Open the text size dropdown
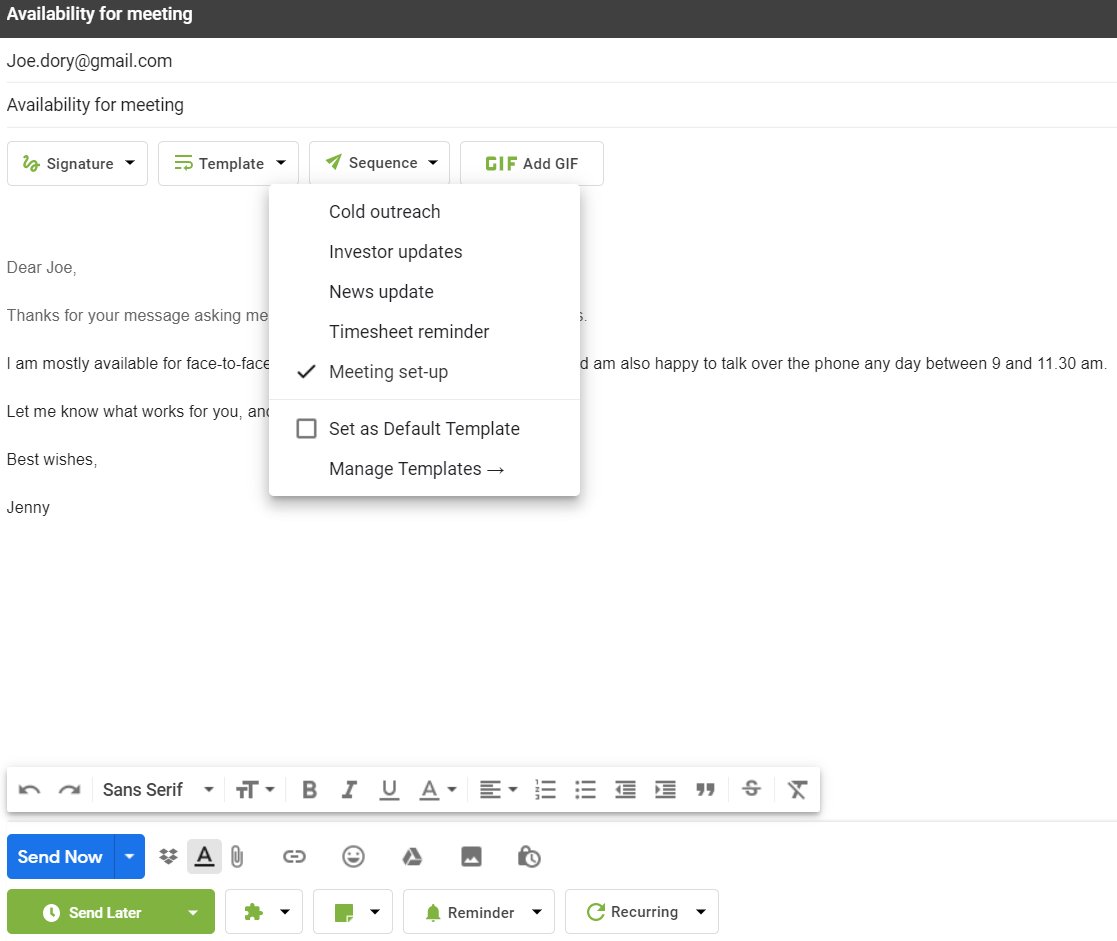 pos(254,790)
